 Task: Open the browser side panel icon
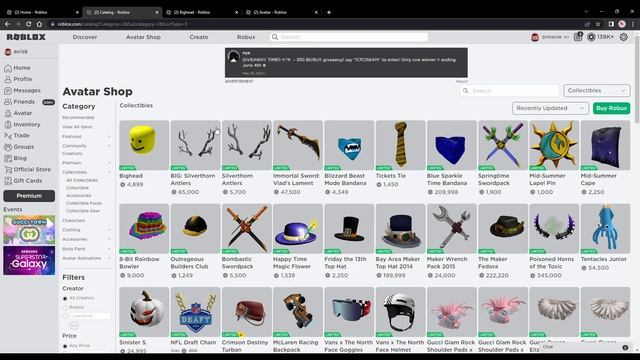[x=611, y=24]
